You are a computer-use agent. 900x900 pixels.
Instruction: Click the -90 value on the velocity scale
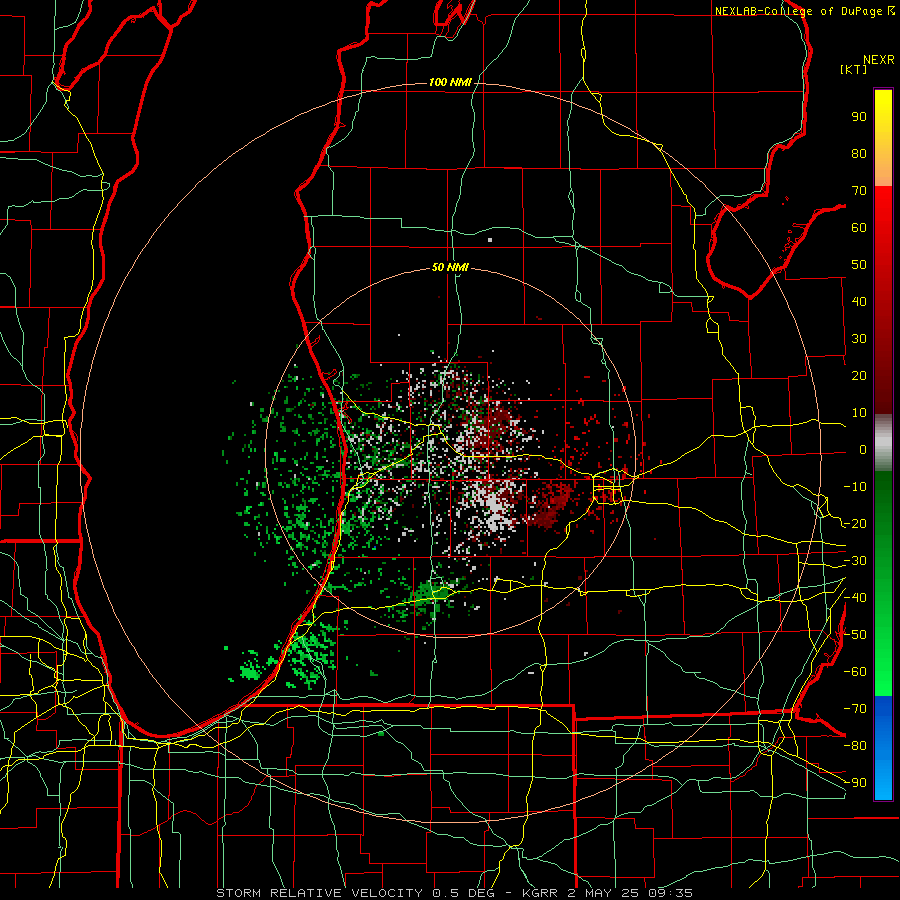click(855, 782)
